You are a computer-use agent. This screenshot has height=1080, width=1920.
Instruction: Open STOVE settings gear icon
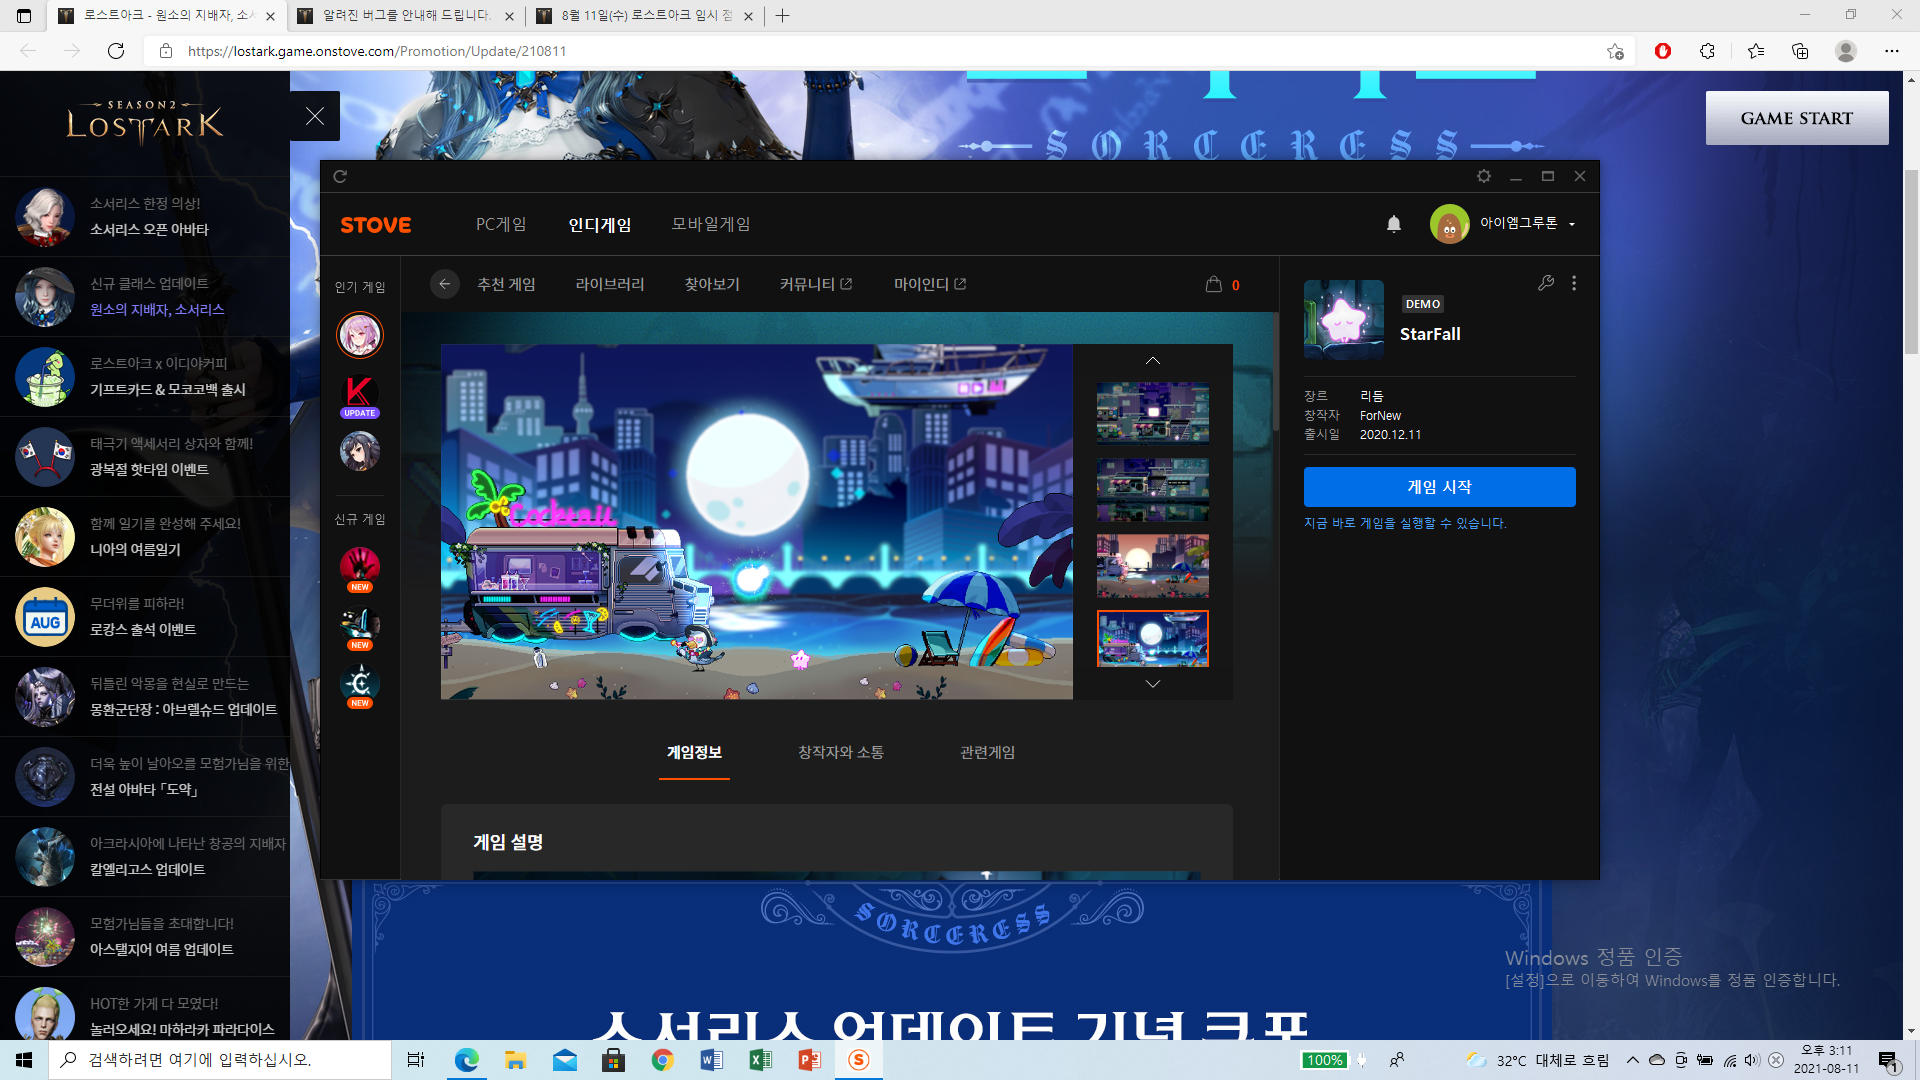1484,176
